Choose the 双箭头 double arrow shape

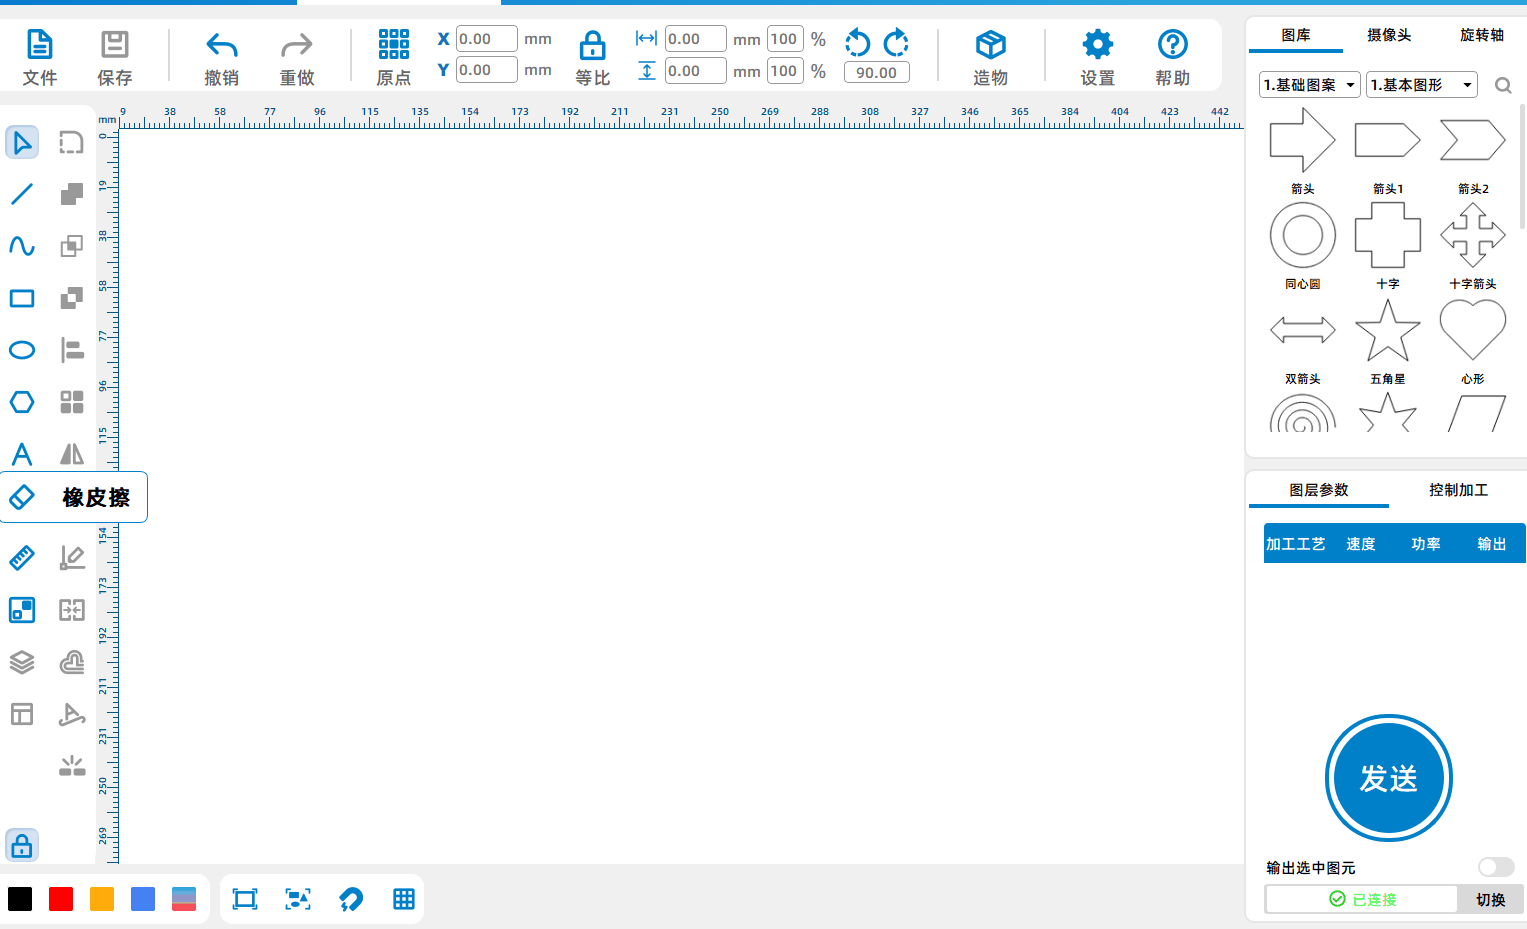coord(1303,330)
